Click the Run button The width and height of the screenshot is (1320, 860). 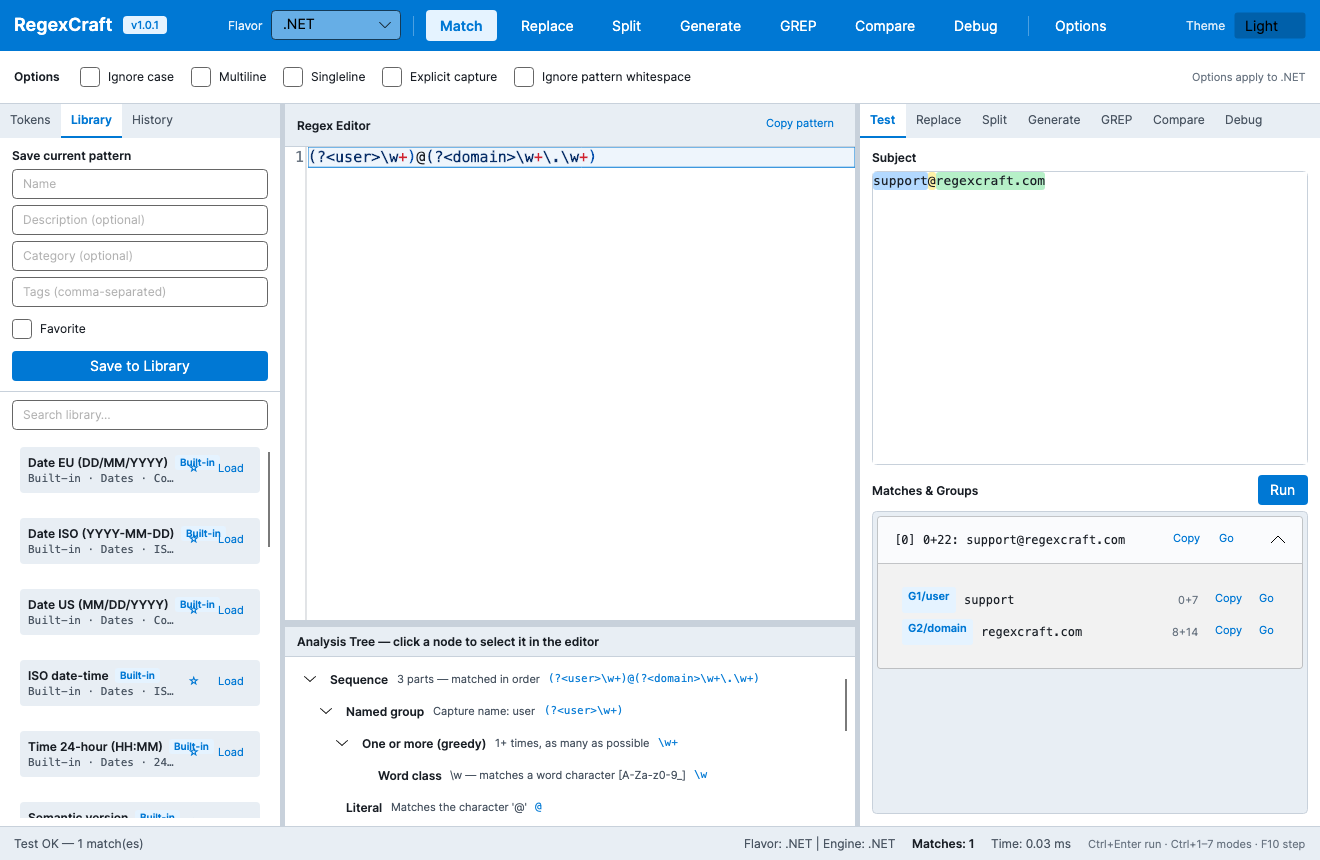click(1283, 490)
